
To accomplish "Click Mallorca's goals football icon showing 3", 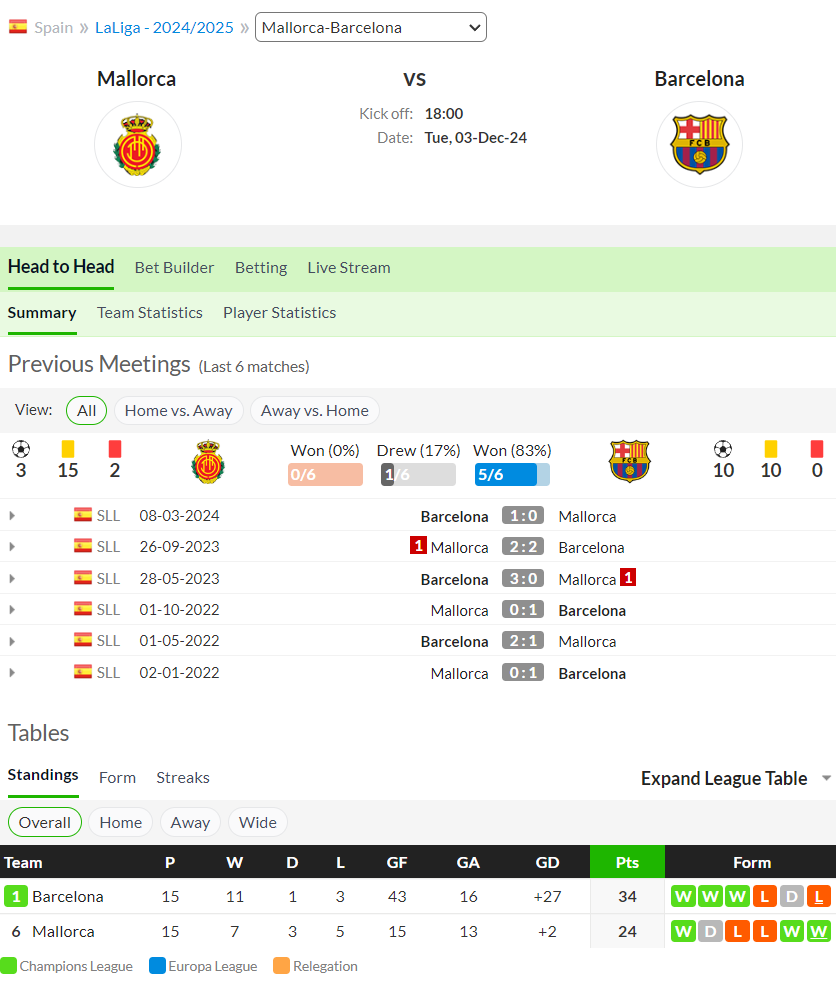I will 21,449.
